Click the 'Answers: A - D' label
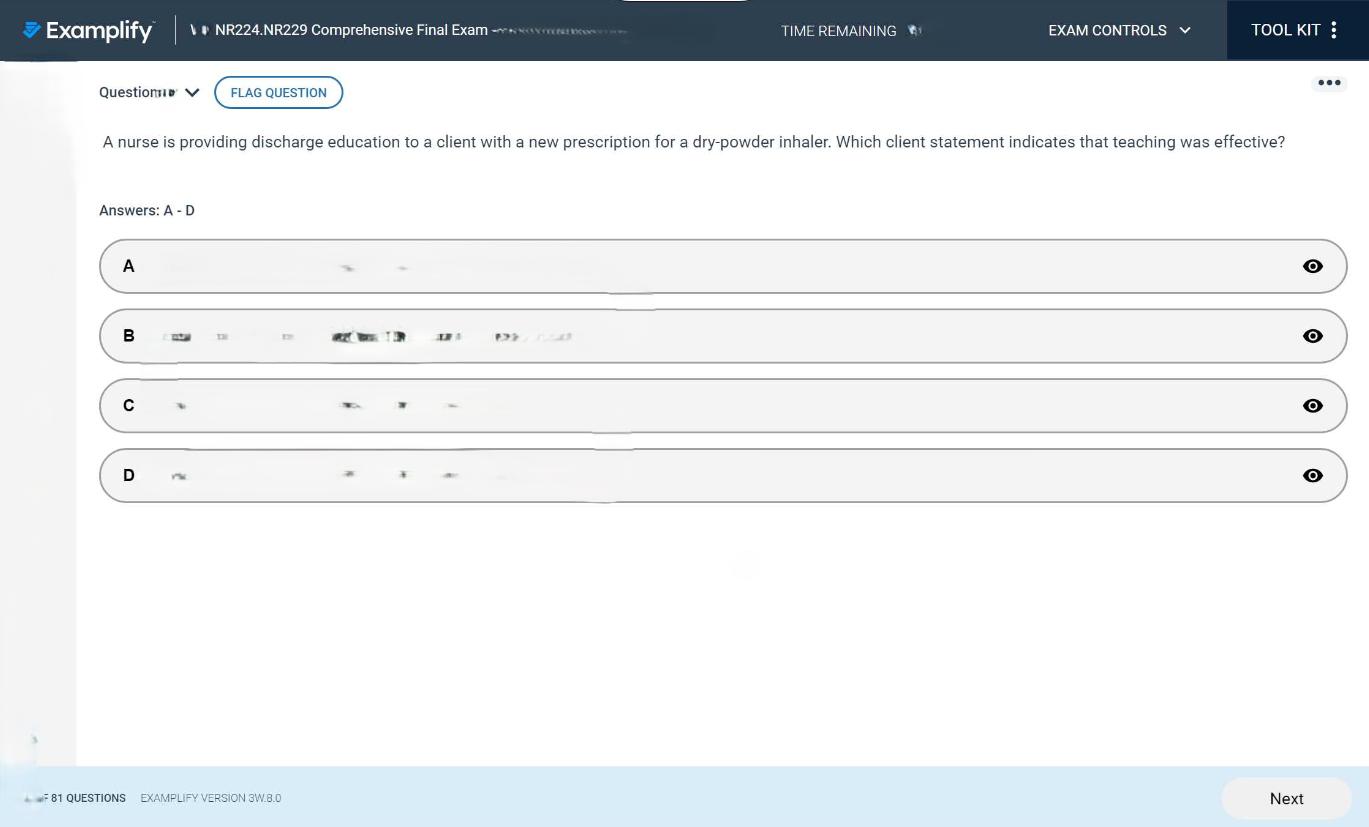The height and width of the screenshot is (827, 1369). pyautogui.click(x=147, y=210)
